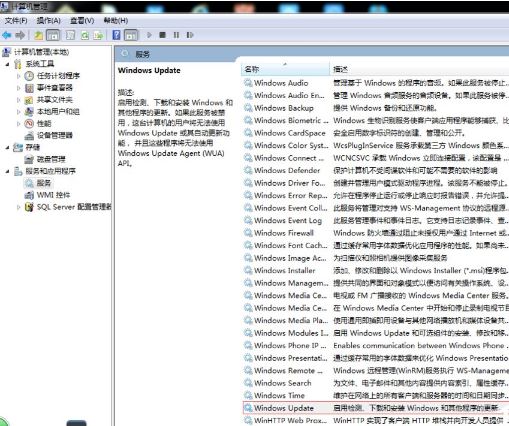Click the Export List toolbar icon

click(x=99, y=35)
